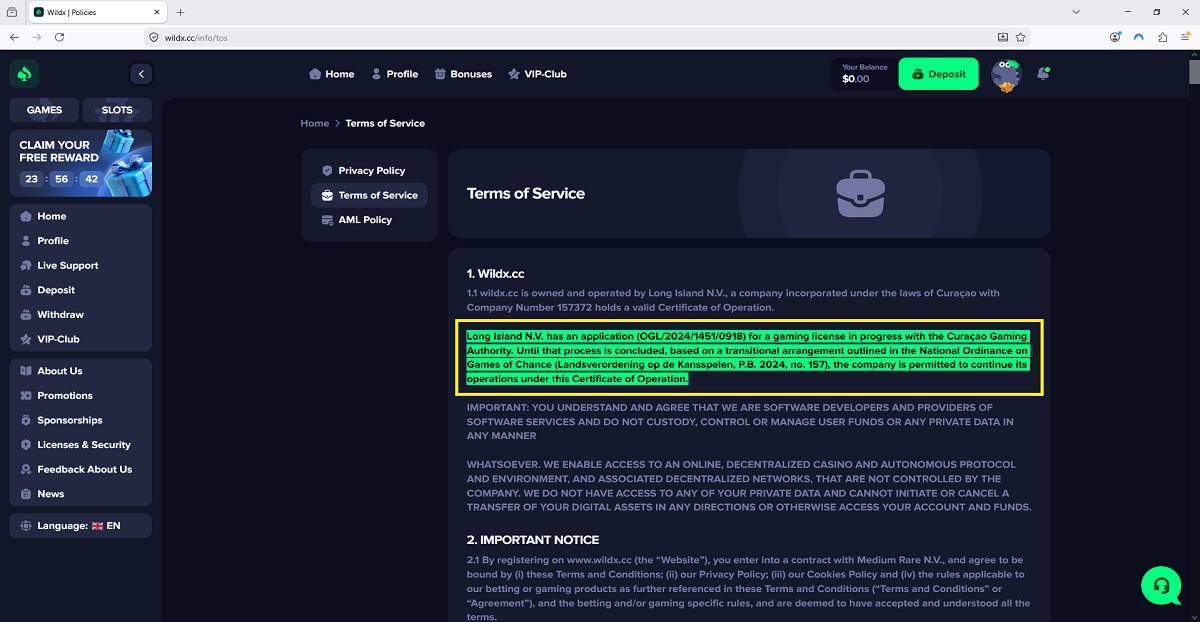
Task: Claim your free reward banner
Action: click(81, 163)
